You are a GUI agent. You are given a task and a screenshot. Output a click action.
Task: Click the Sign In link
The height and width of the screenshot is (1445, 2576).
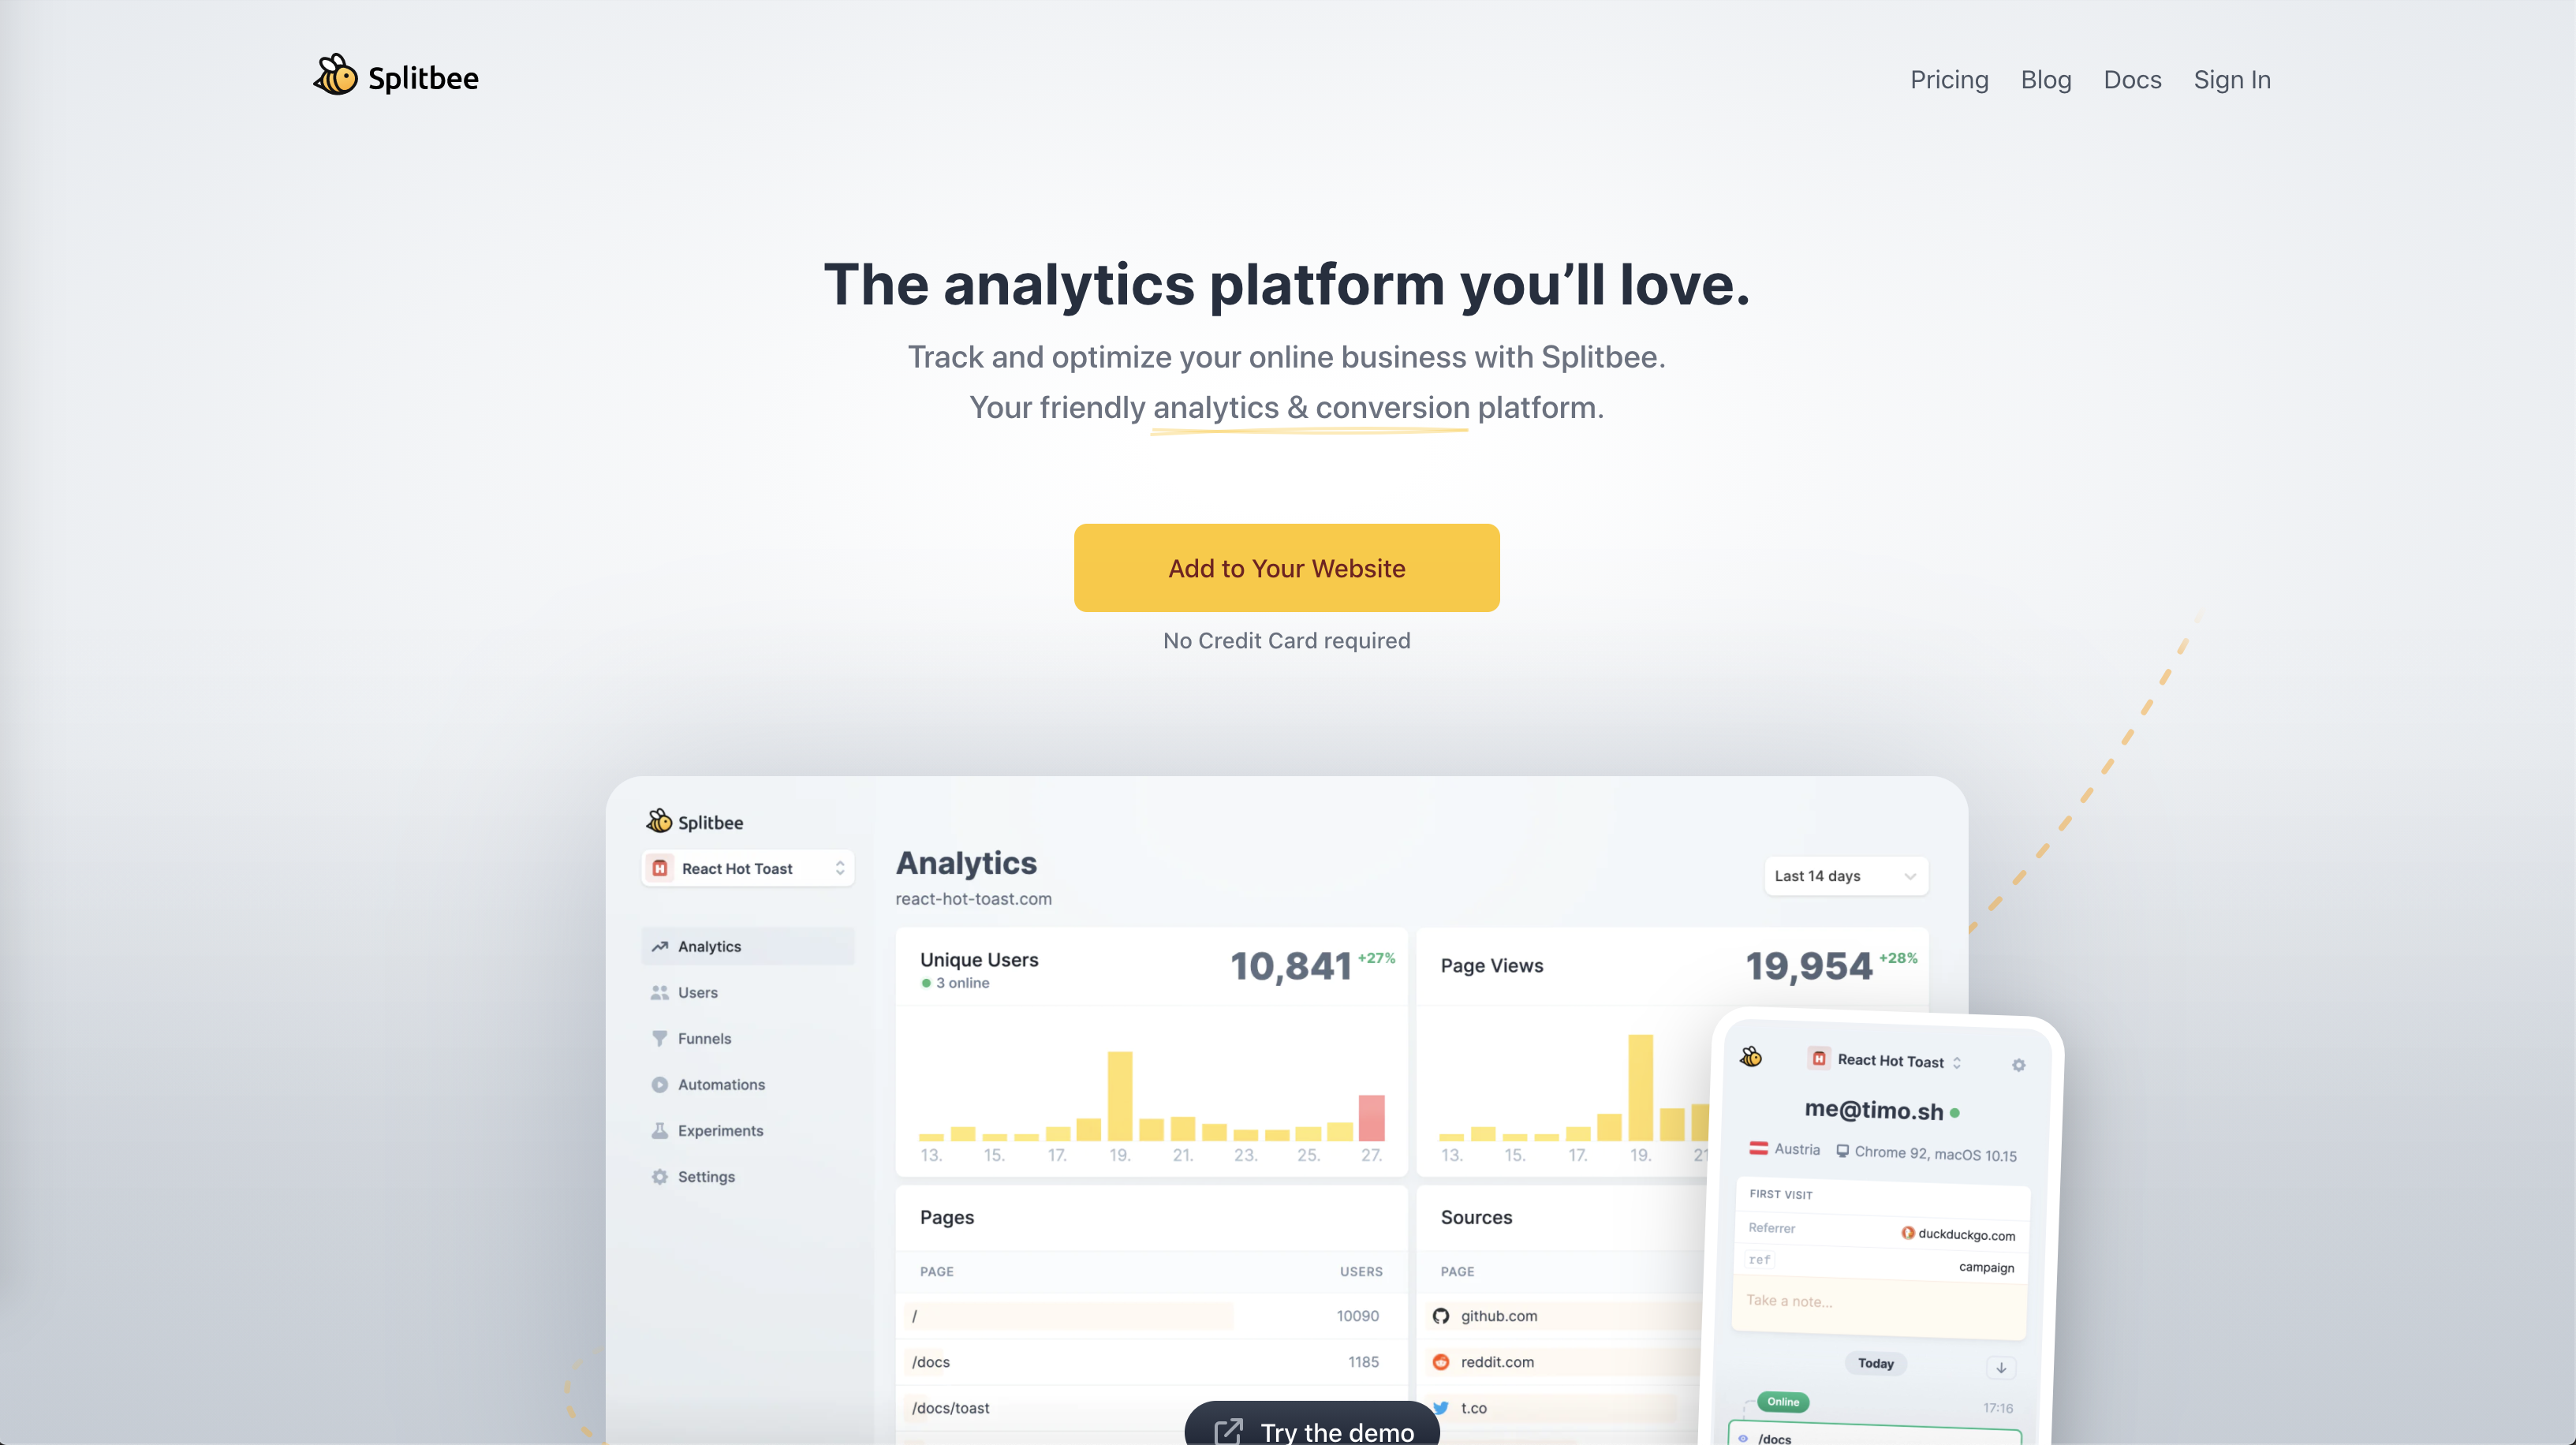[2233, 80]
